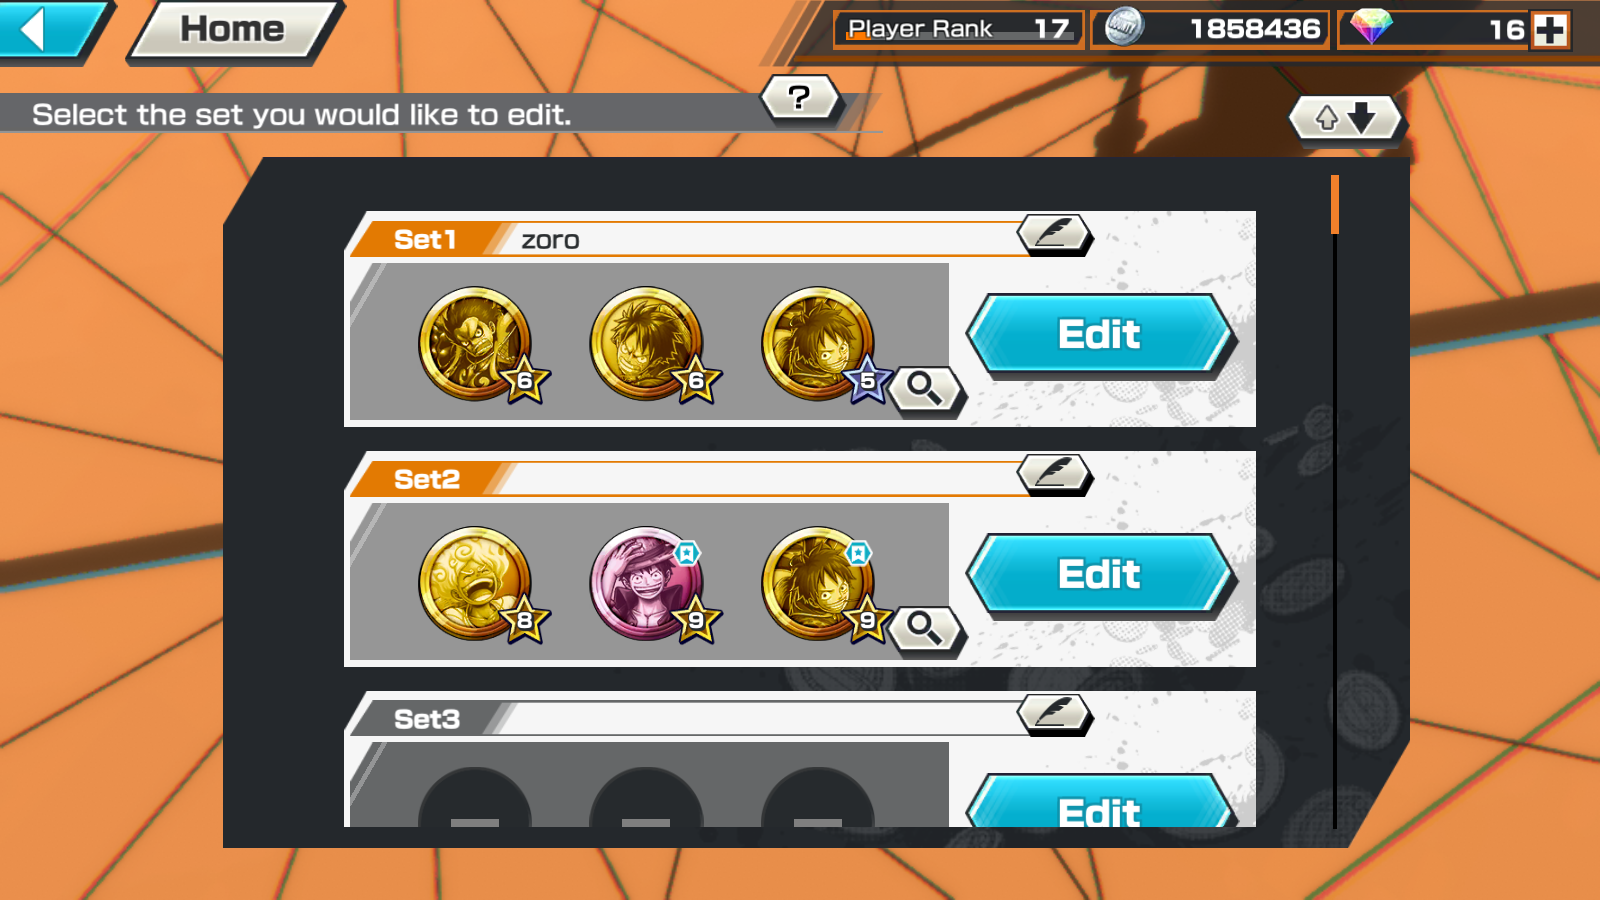Inspect Set1 details with magnifier icon
The height and width of the screenshot is (900, 1600).
(x=926, y=390)
